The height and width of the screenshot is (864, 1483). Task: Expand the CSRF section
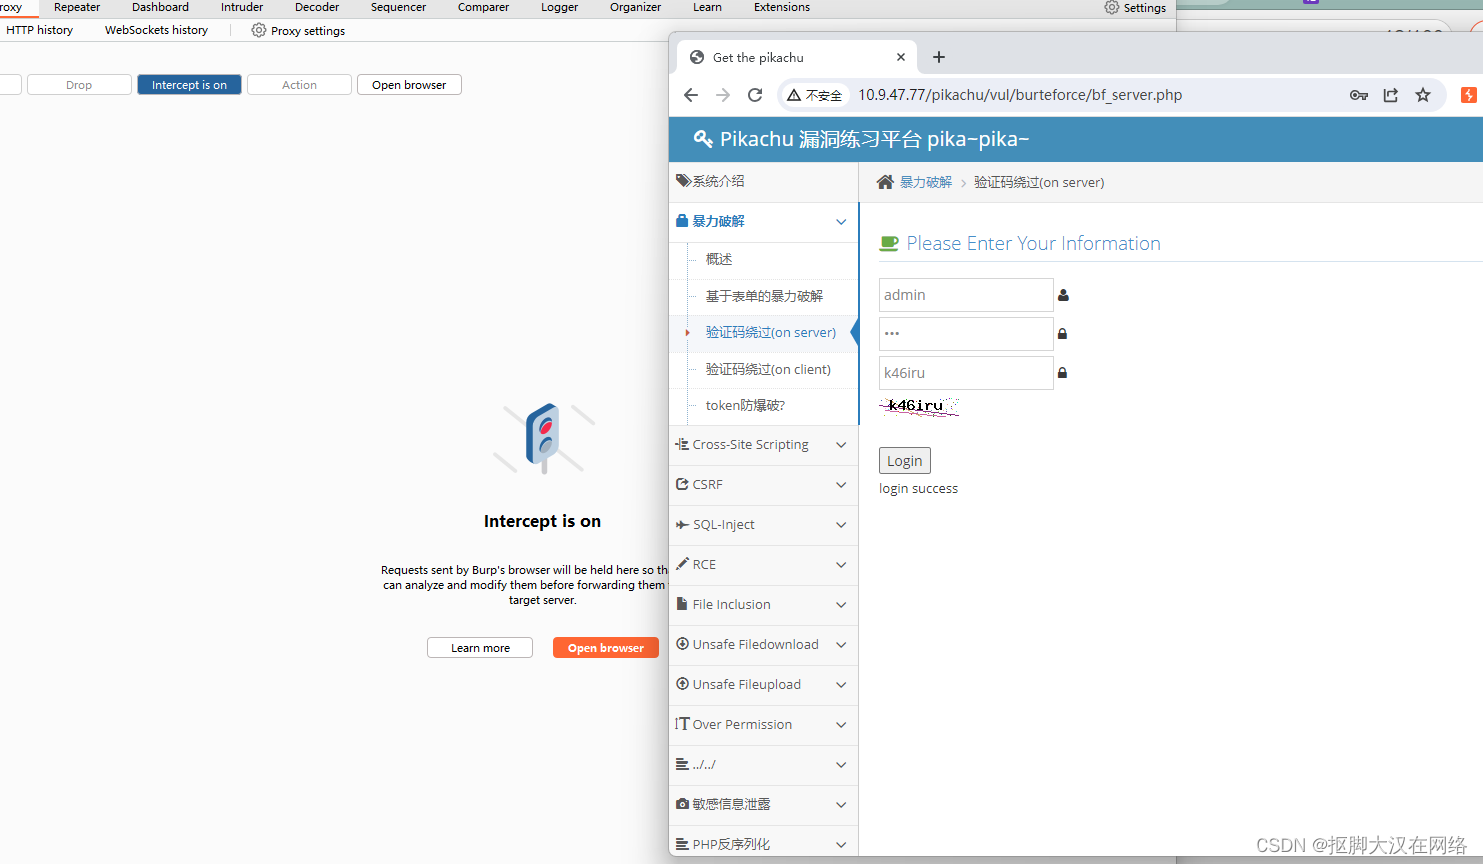pyautogui.click(x=763, y=485)
